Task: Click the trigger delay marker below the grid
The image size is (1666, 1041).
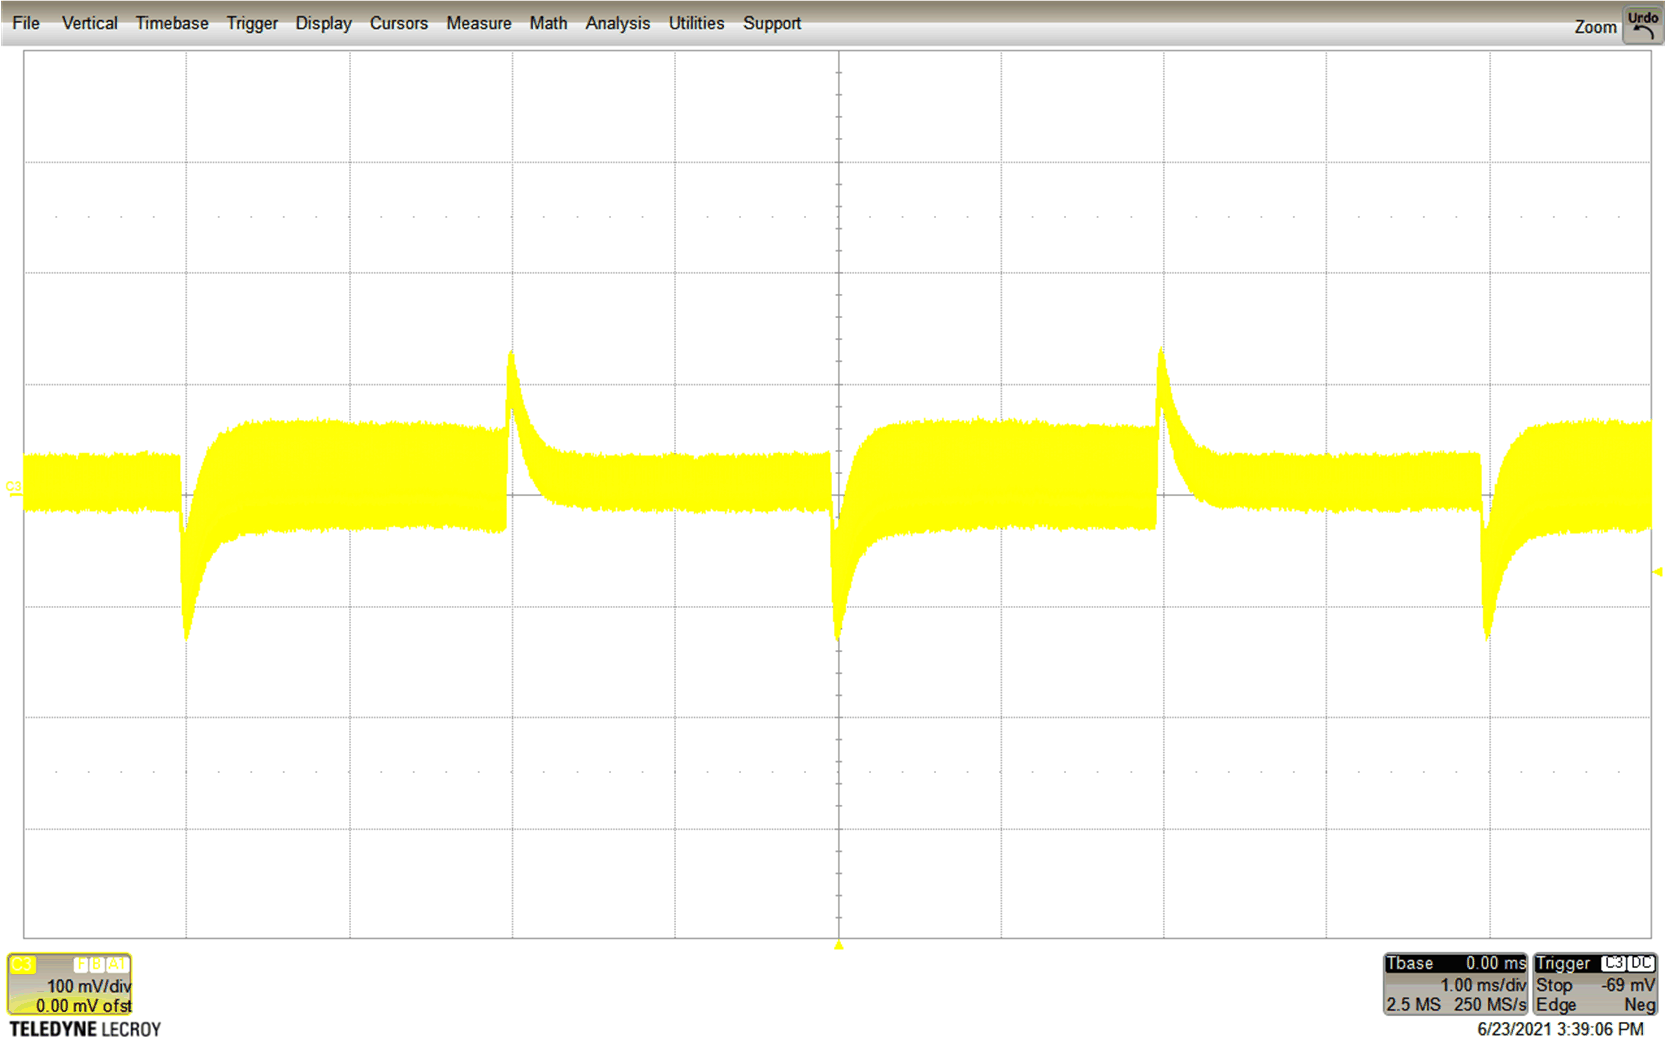Action: [x=839, y=945]
